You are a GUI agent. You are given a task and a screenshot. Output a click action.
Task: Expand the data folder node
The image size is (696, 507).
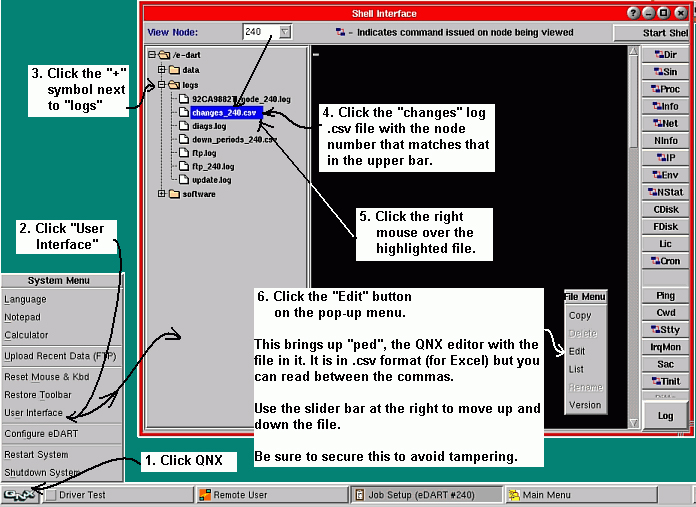[162, 70]
